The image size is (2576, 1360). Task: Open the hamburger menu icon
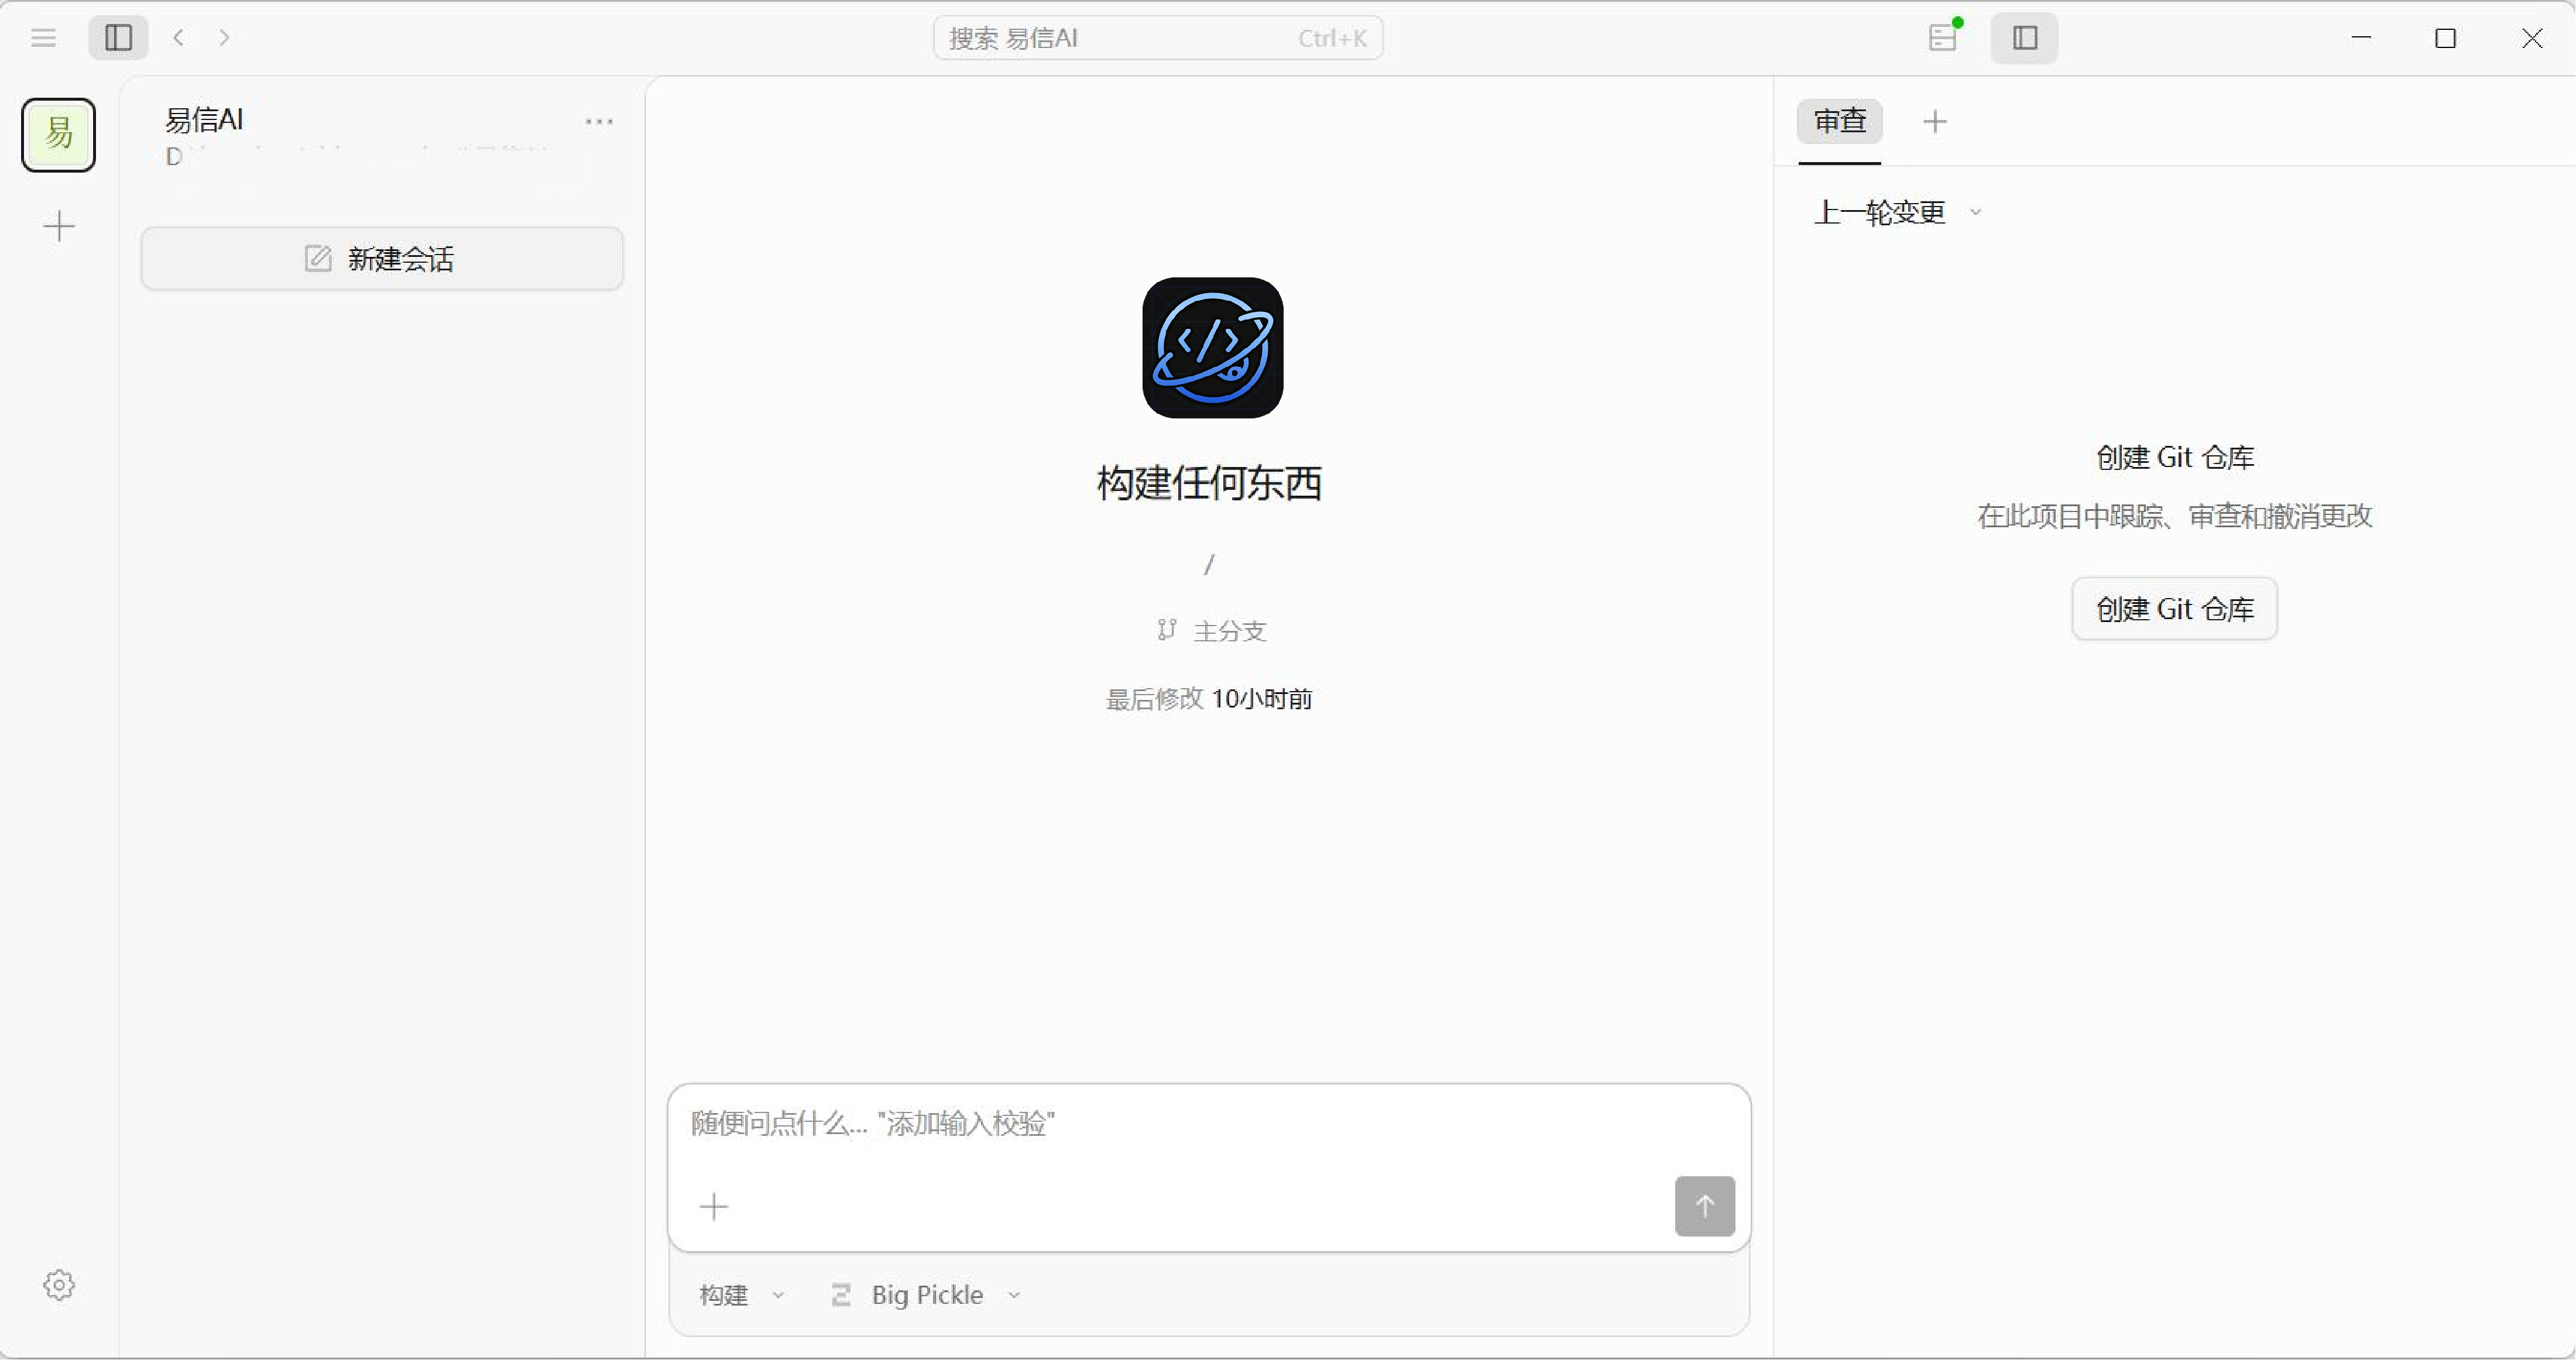[x=43, y=38]
